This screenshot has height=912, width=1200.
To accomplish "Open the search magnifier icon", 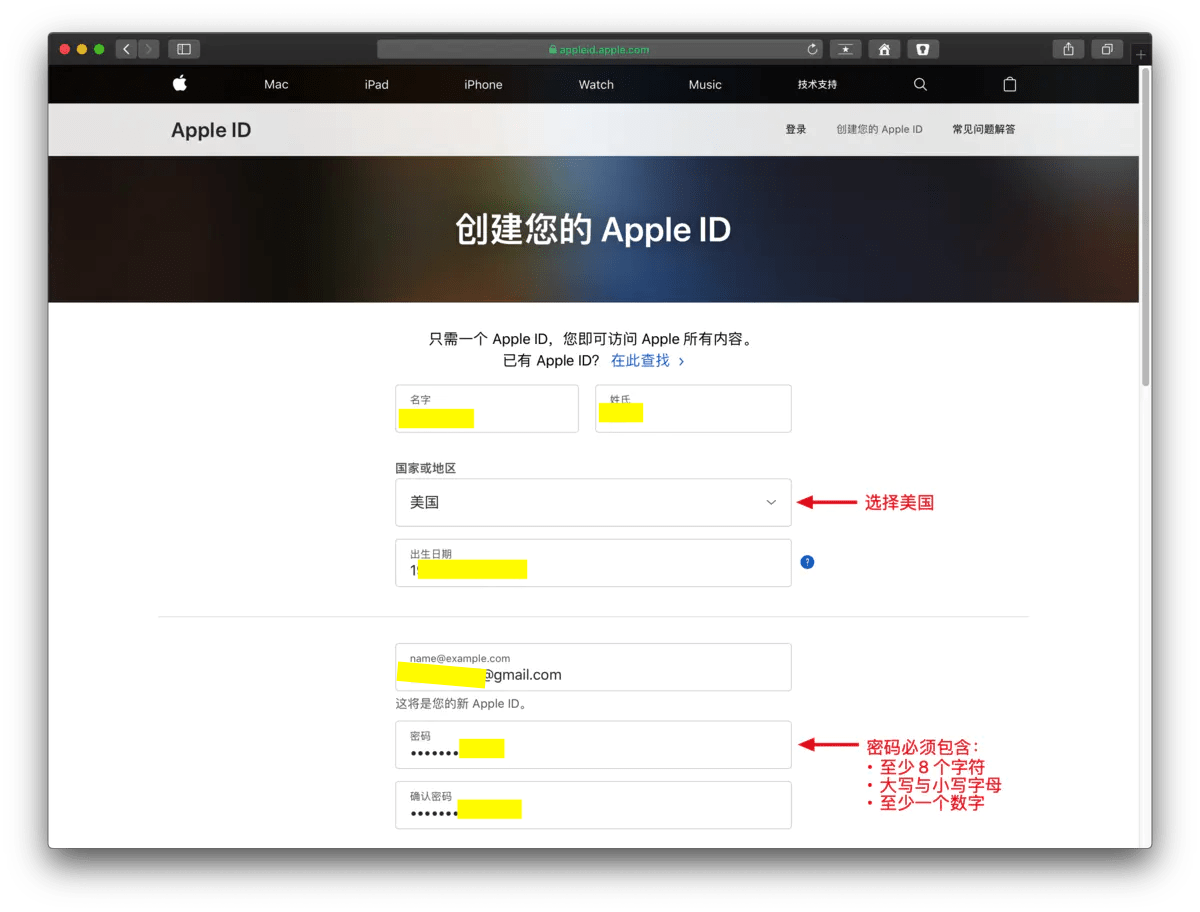I will 920,85.
